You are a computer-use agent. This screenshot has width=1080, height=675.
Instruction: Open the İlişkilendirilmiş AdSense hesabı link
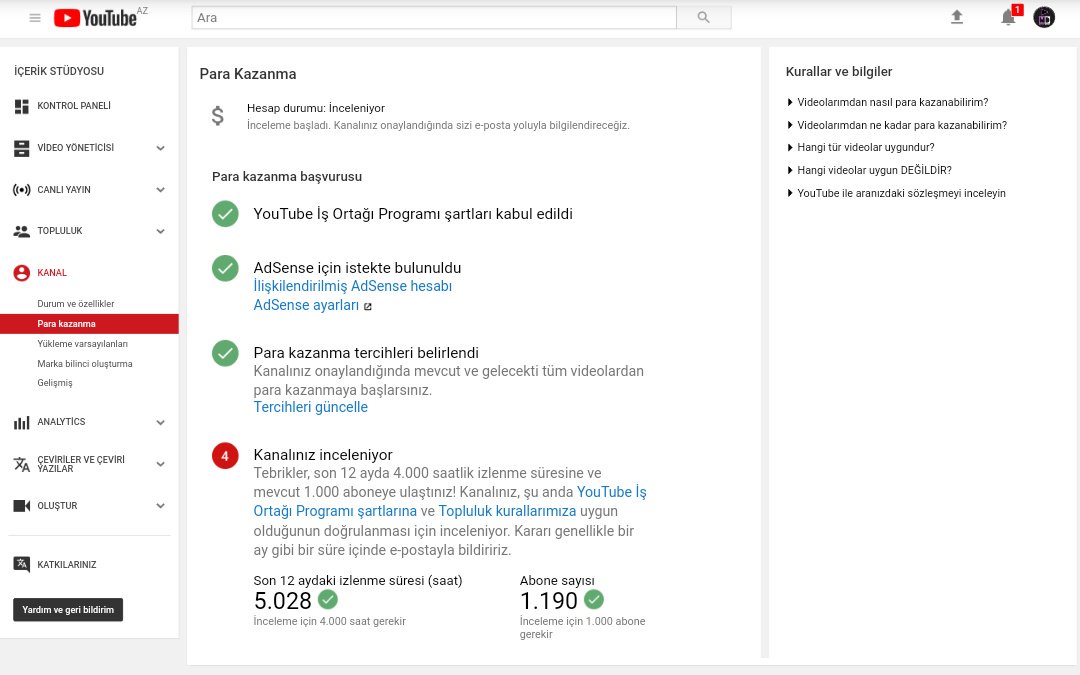353,287
